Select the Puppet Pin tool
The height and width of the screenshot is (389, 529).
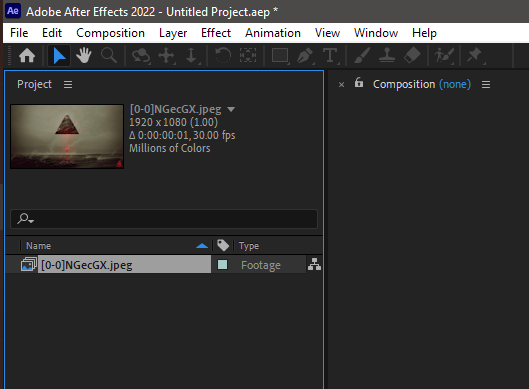(476, 56)
